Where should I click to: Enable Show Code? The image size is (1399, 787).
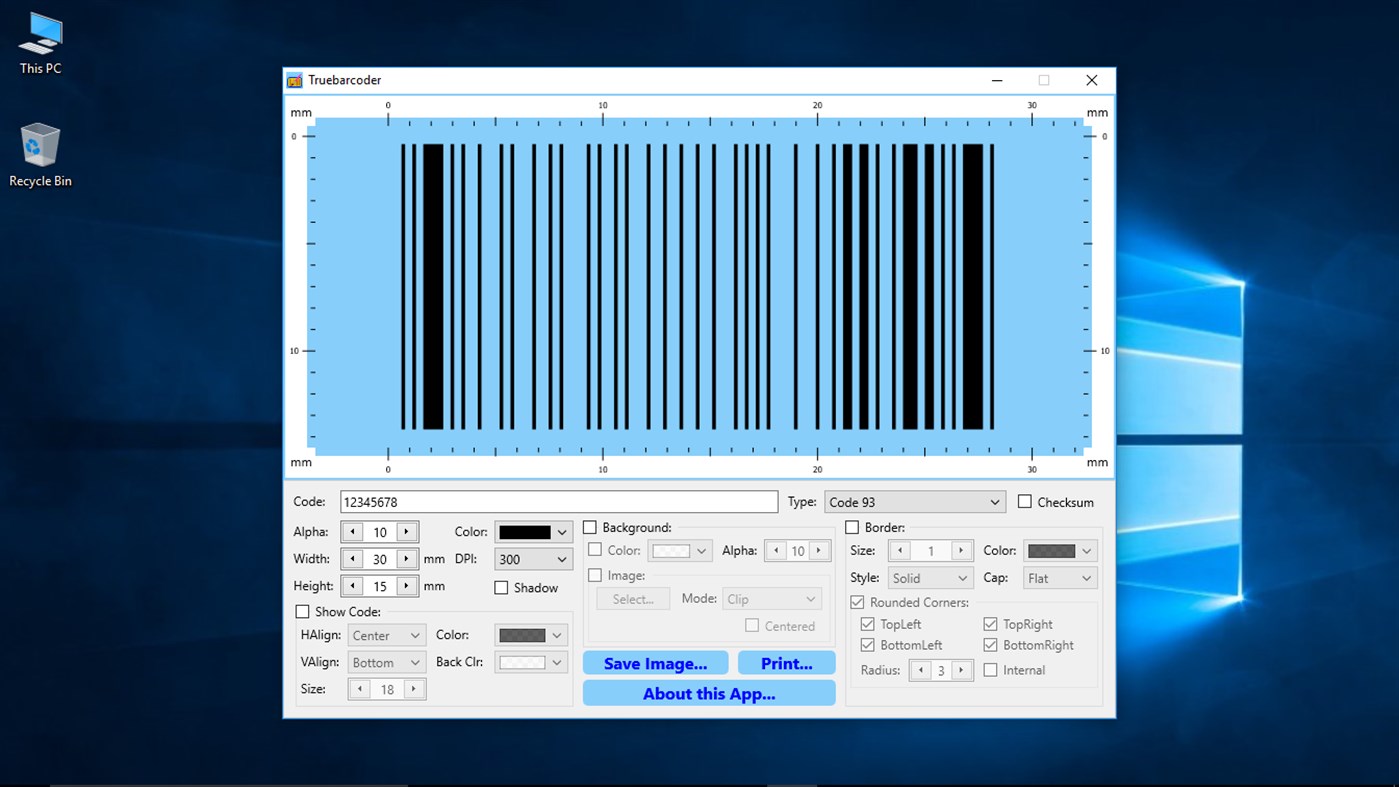tap(302, 611)
